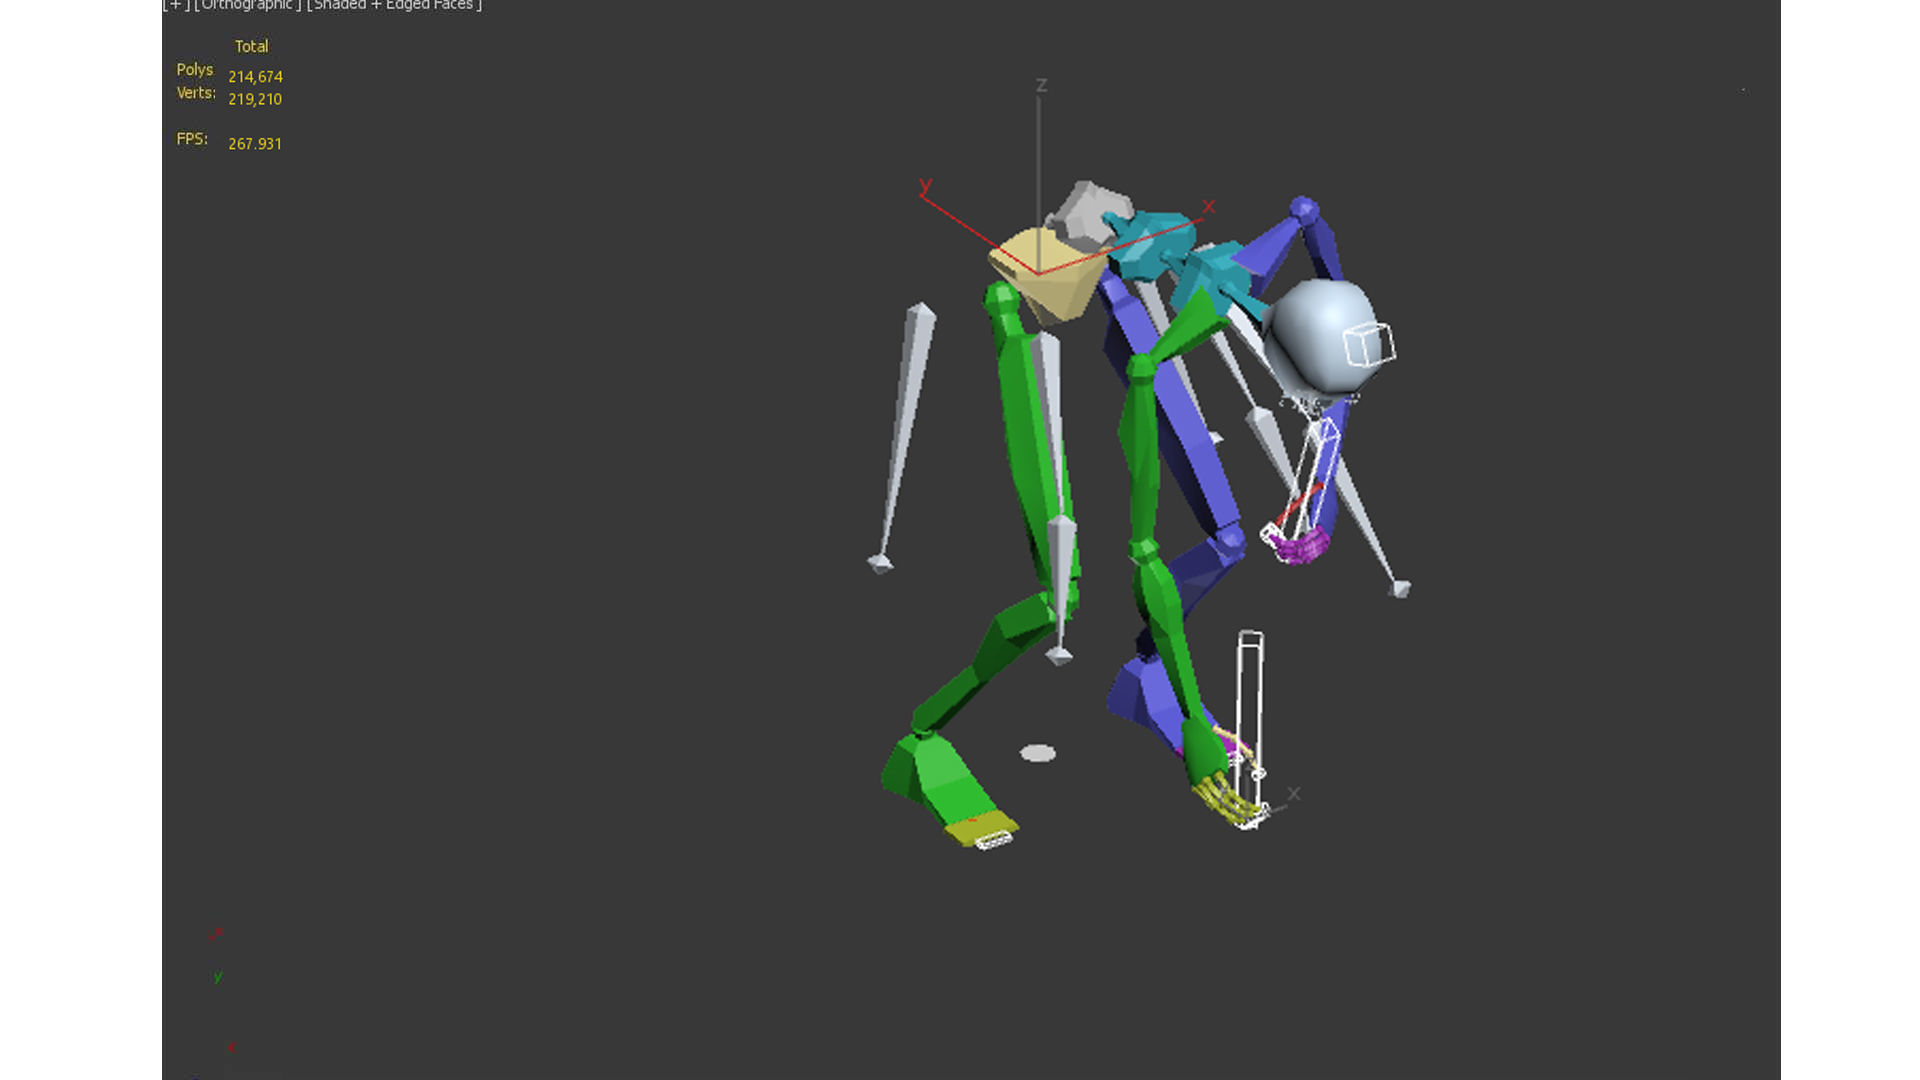Select the gray oval disc on the ground
The width and height of the screenshot is (1920, 1080).
coord(1038,753)
